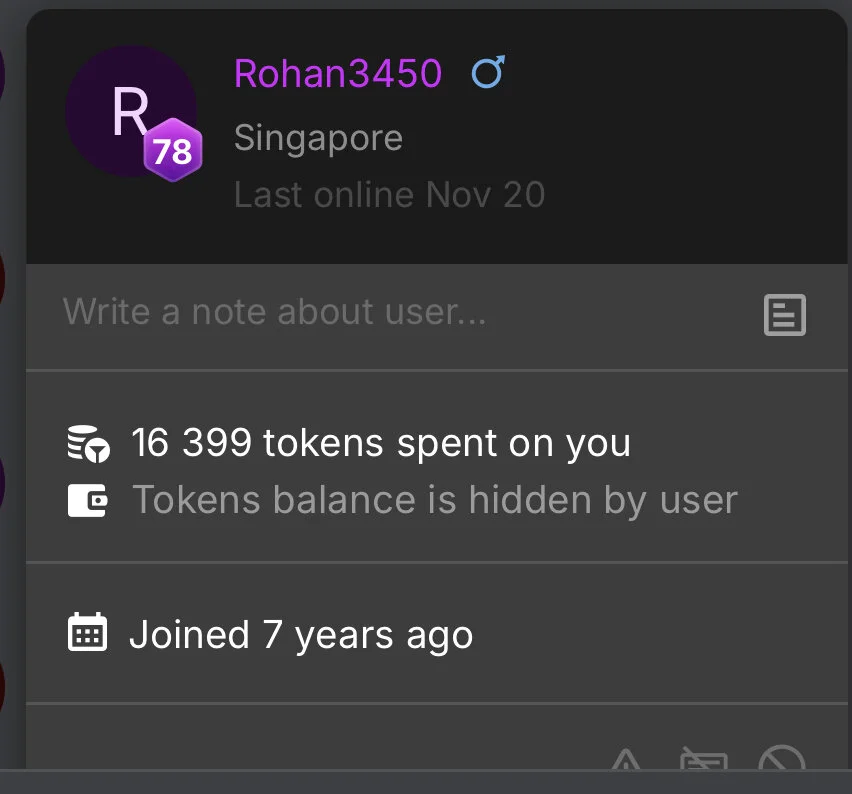Click the Singapore location text
Screen dimensions: 852x794
coord(318,138)
